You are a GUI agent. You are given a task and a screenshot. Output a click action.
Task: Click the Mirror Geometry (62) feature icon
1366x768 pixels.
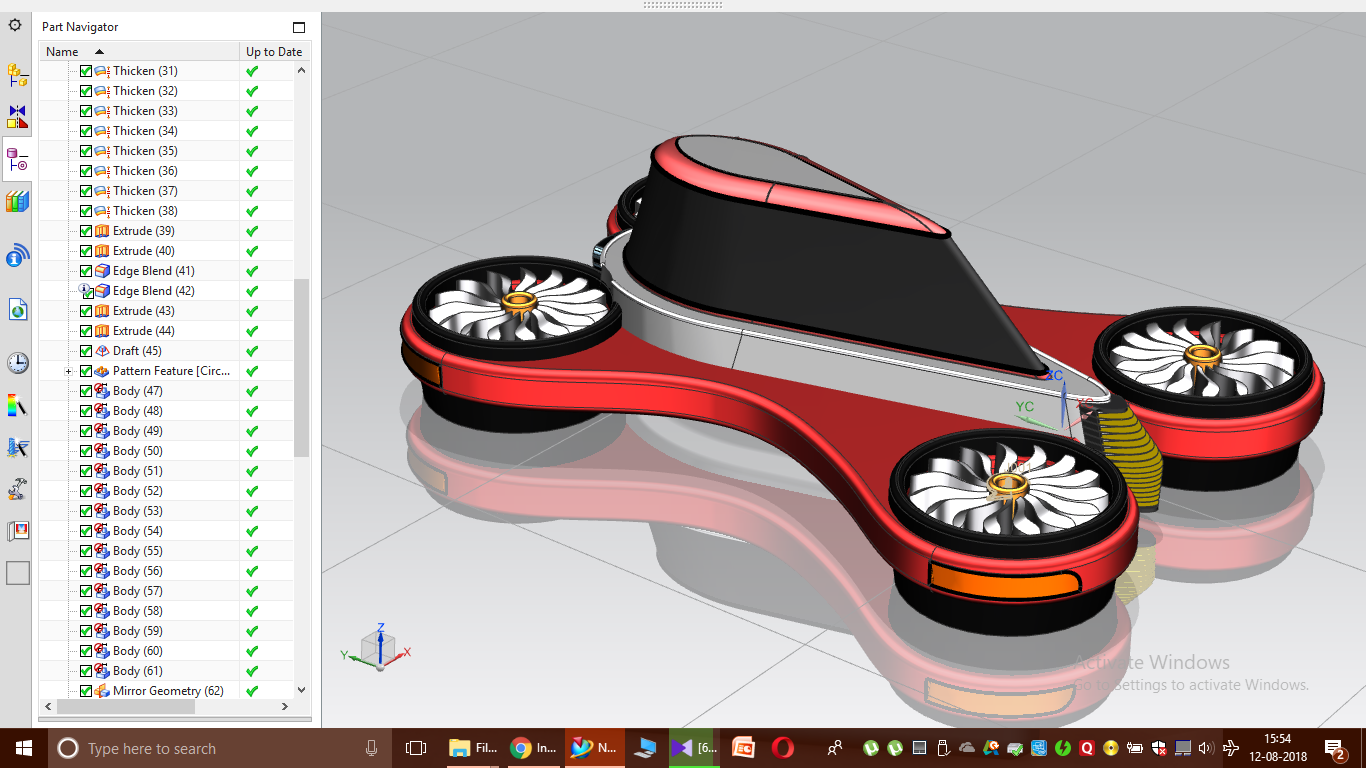click(101, 691)
